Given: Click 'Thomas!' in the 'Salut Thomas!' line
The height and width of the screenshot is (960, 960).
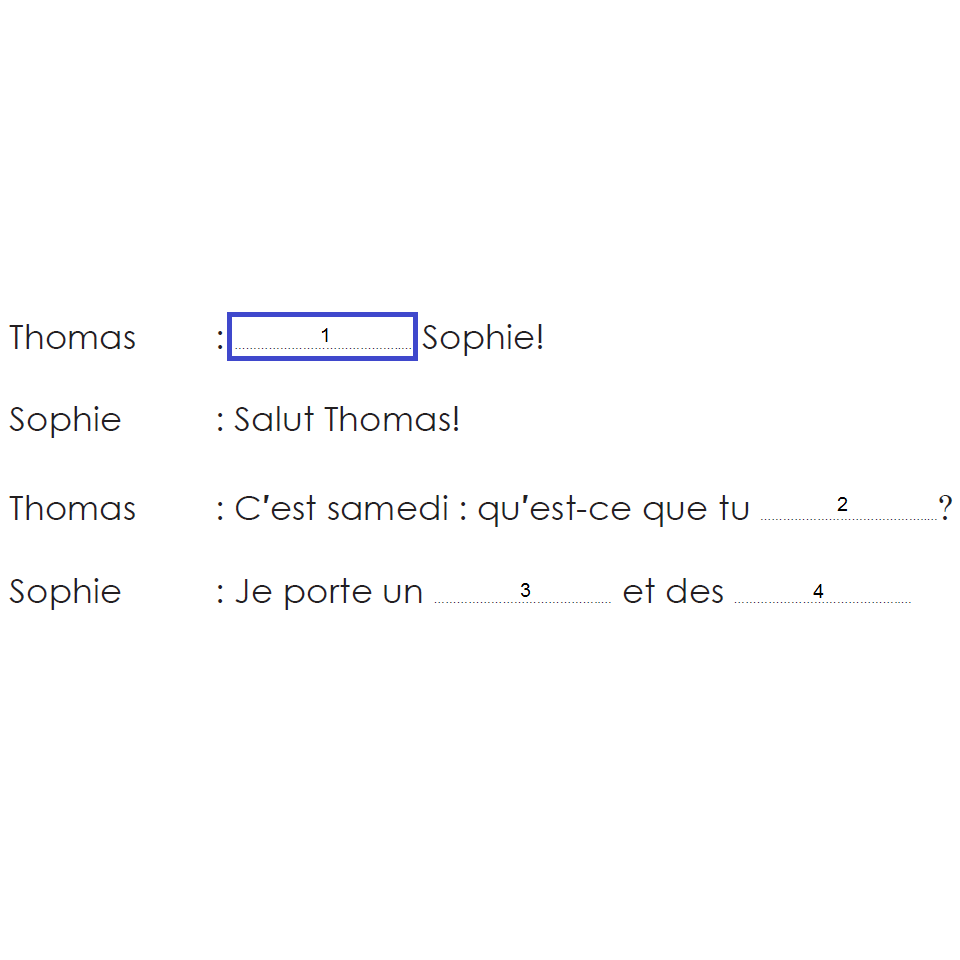Looking at the screenshot, I should point(393,419).
